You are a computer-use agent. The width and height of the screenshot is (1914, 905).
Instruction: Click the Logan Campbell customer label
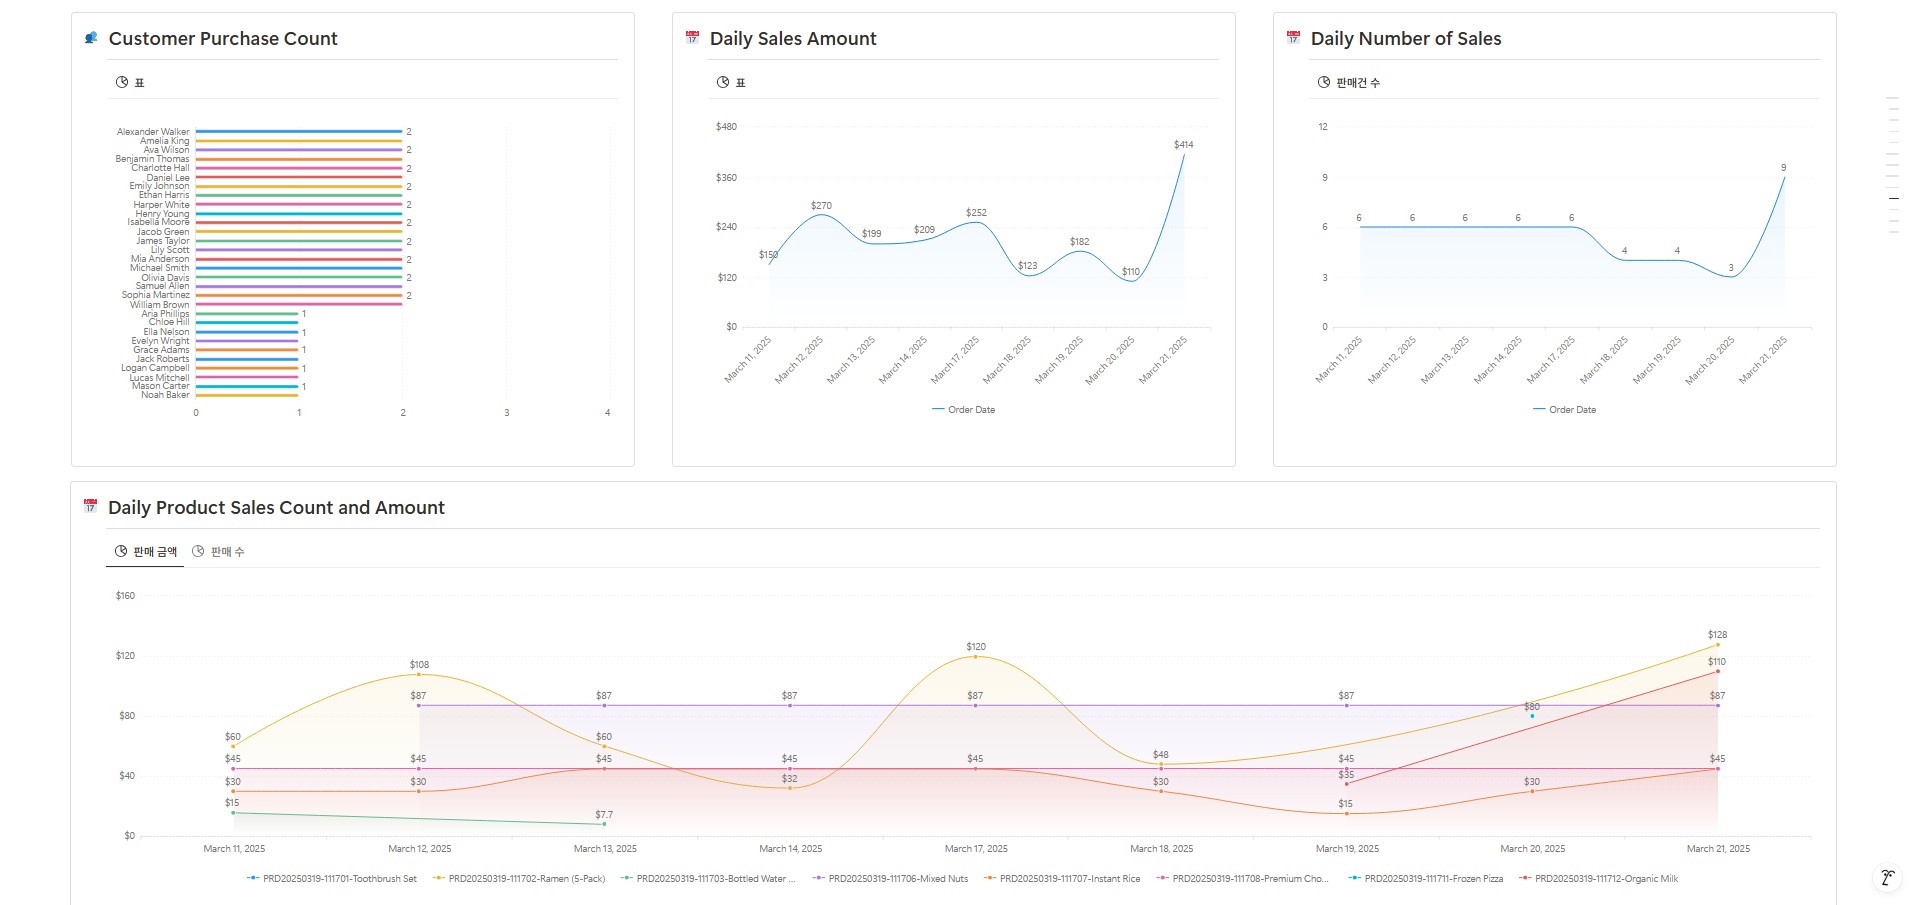pos(155,368)
